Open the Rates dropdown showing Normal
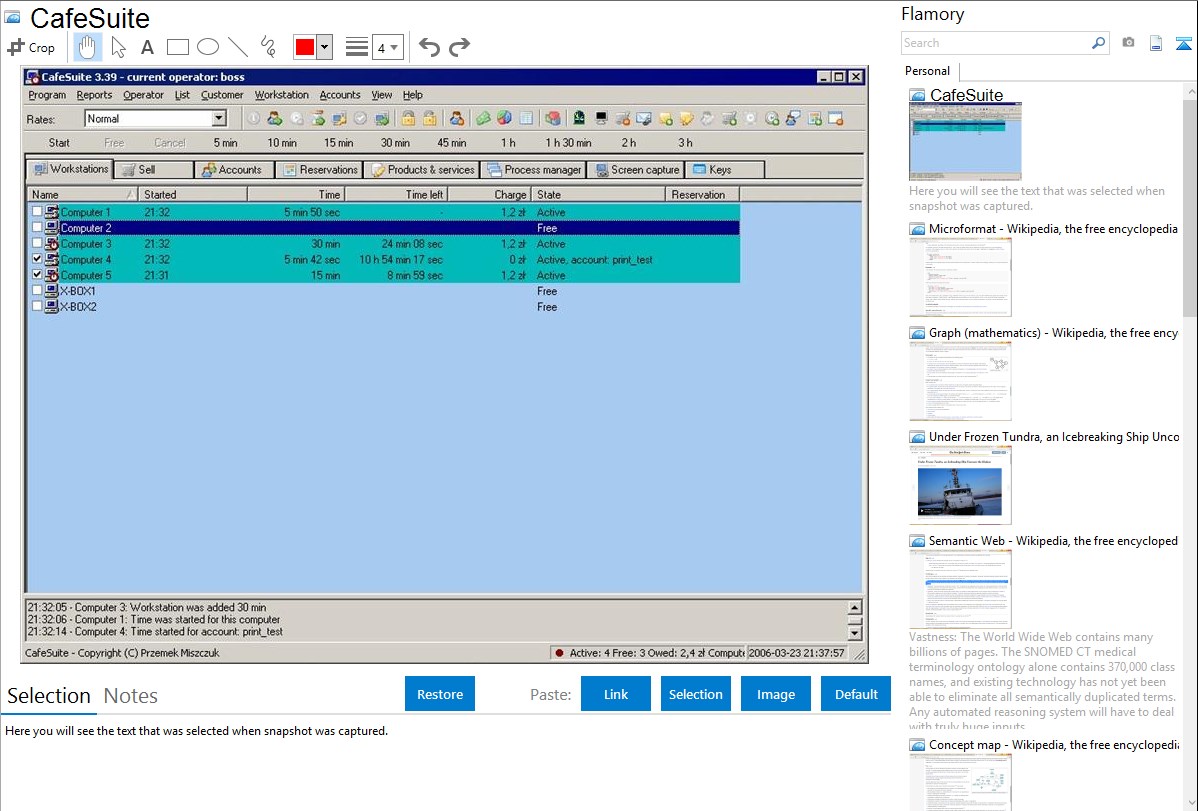Viewport: 1198px width, 811px height. (219, 118)
